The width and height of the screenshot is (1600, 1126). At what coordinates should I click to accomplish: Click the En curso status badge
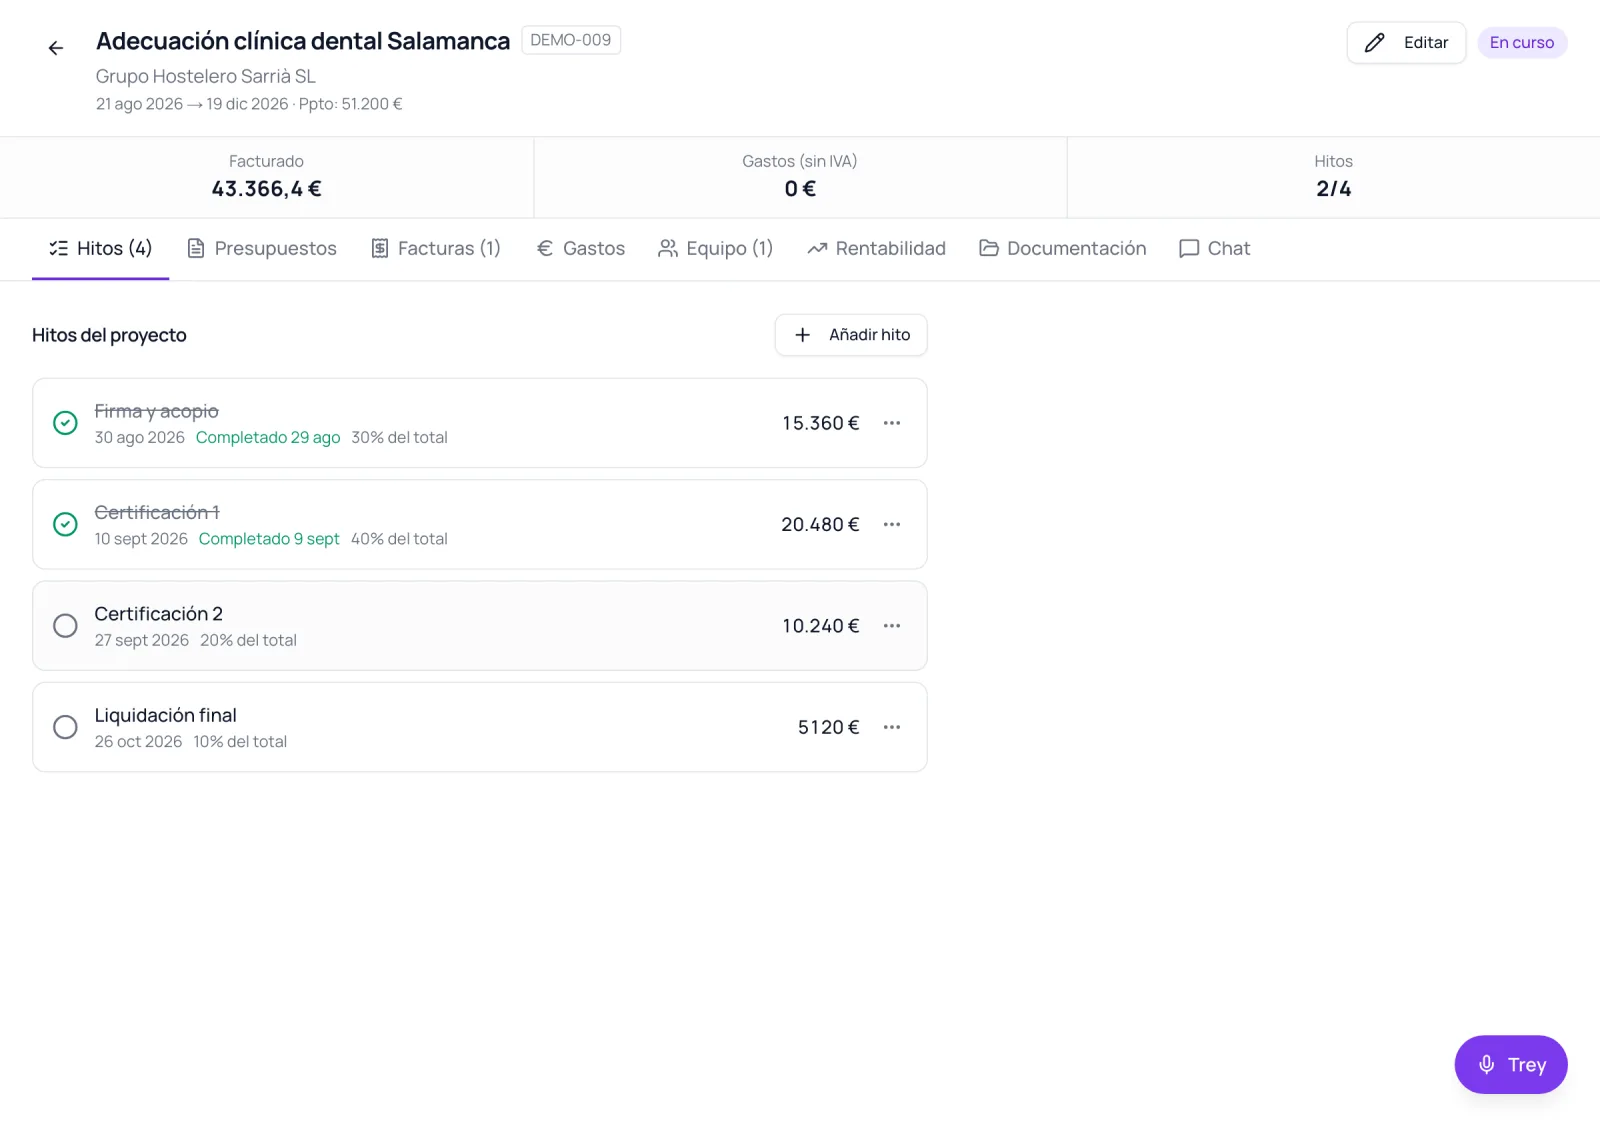pos(1522,42)
